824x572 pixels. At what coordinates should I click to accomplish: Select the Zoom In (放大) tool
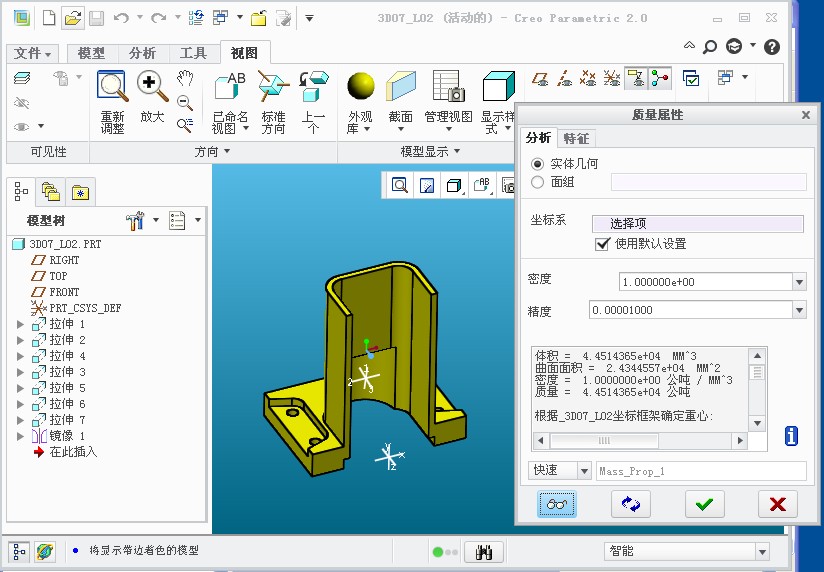click(x=152, y=86)
